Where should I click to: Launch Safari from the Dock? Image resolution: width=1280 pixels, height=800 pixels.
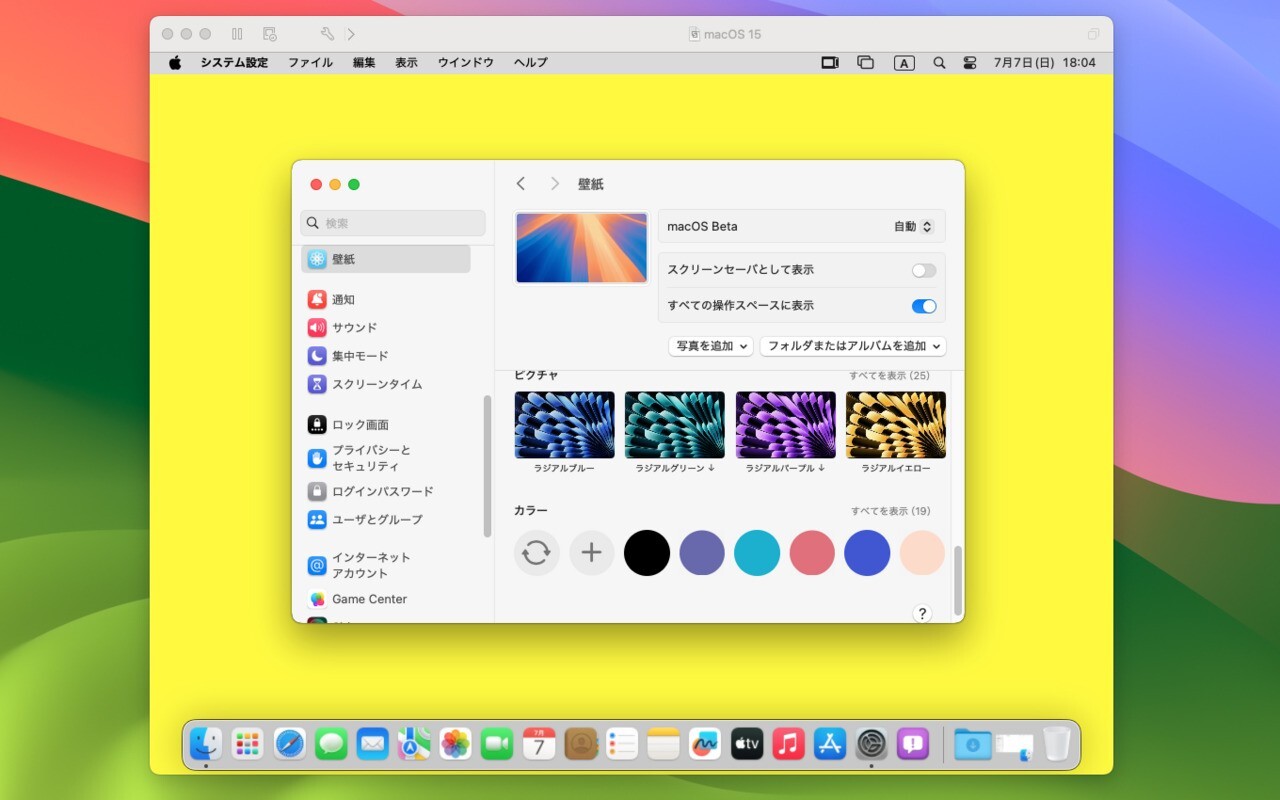point(289,743)
